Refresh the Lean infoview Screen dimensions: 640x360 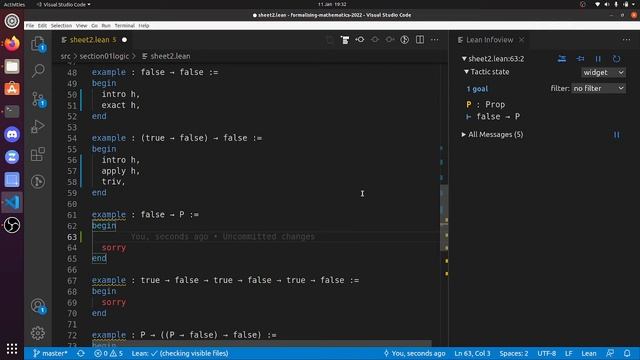616,59
